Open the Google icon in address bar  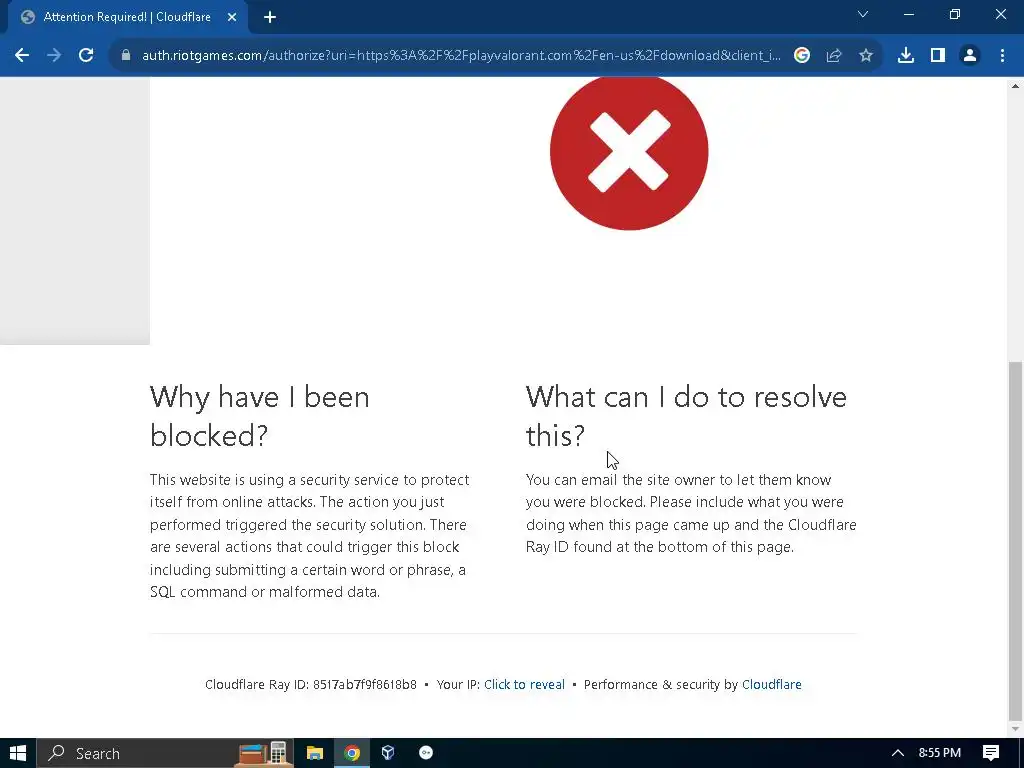coord(802,56)
